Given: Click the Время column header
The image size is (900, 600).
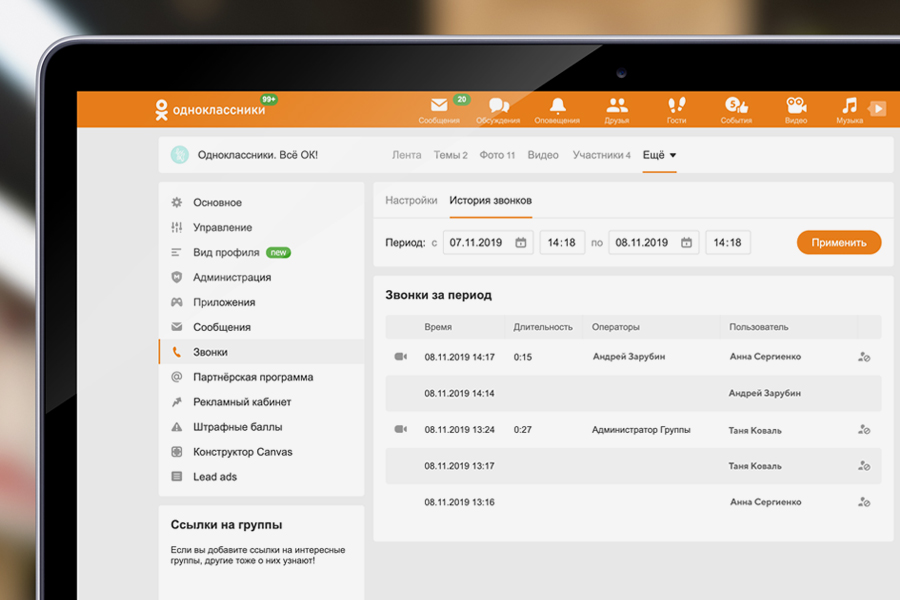Looking at the screenshot, I should 438,327.
